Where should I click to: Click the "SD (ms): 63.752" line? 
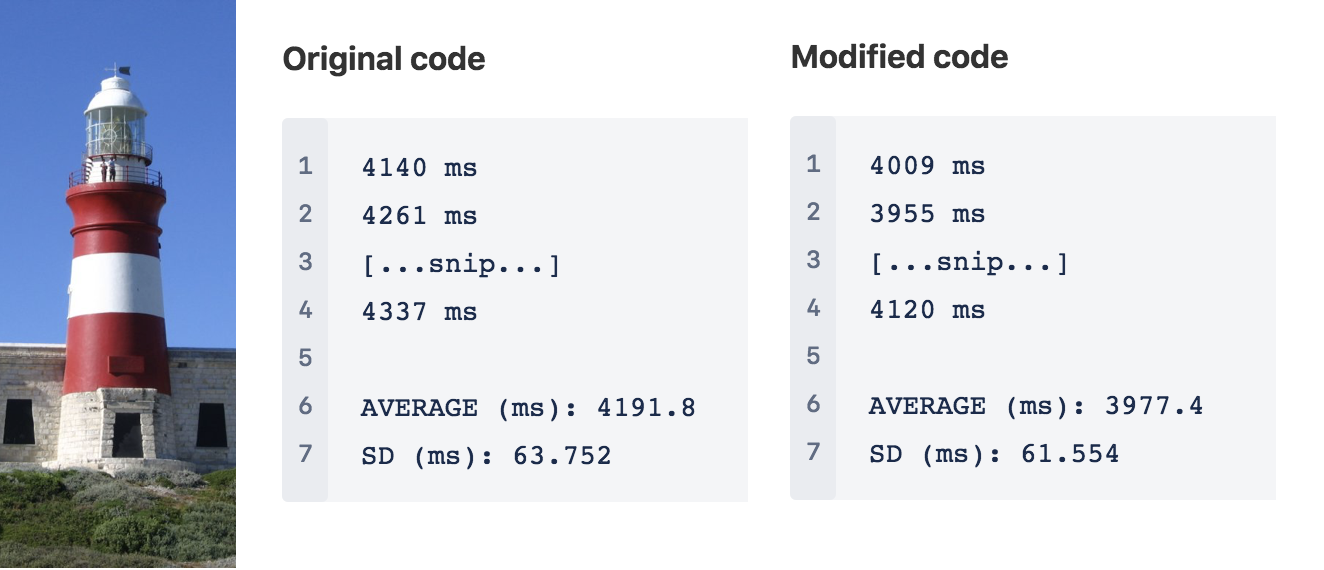(x=486, y=456)
